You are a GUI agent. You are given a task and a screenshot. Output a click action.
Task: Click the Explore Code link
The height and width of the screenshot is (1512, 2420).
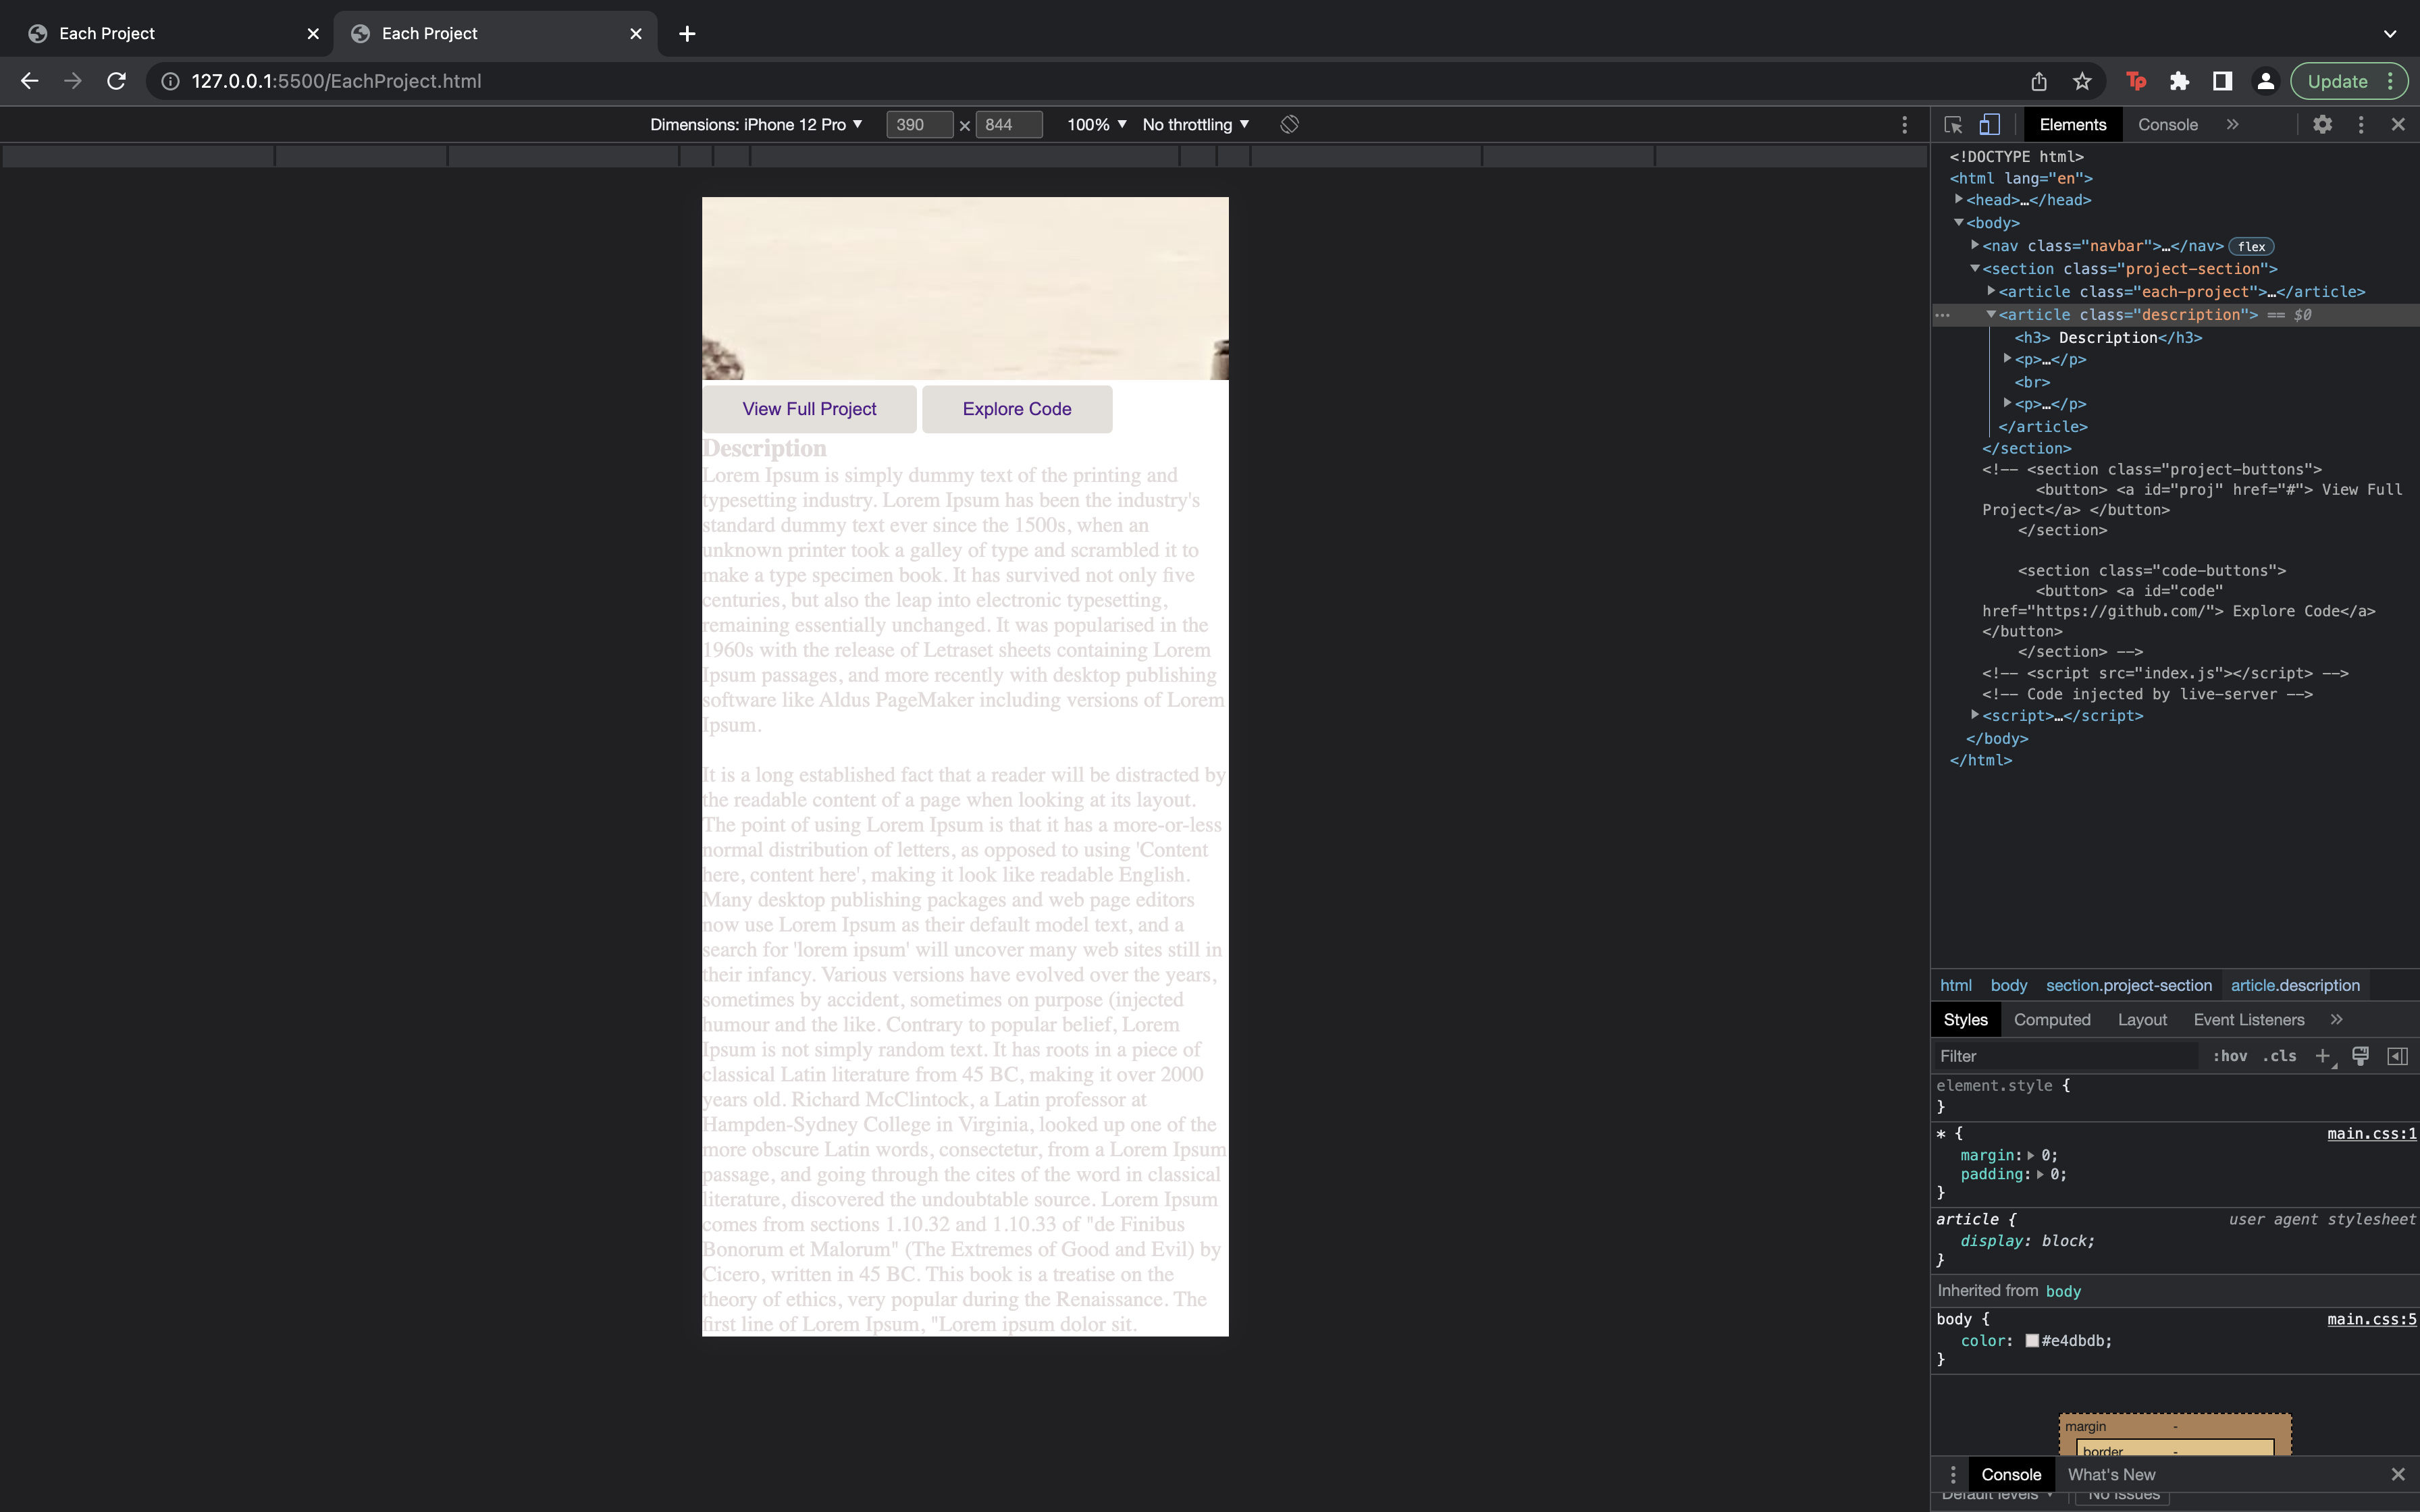click(x=1016, y=409)
